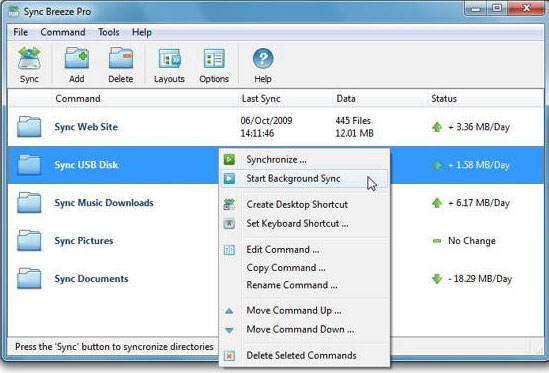Image resolution: width=549 pixels, height=373 pixels.
Task: Click the 12.01 MB data size
Action: 354,133
